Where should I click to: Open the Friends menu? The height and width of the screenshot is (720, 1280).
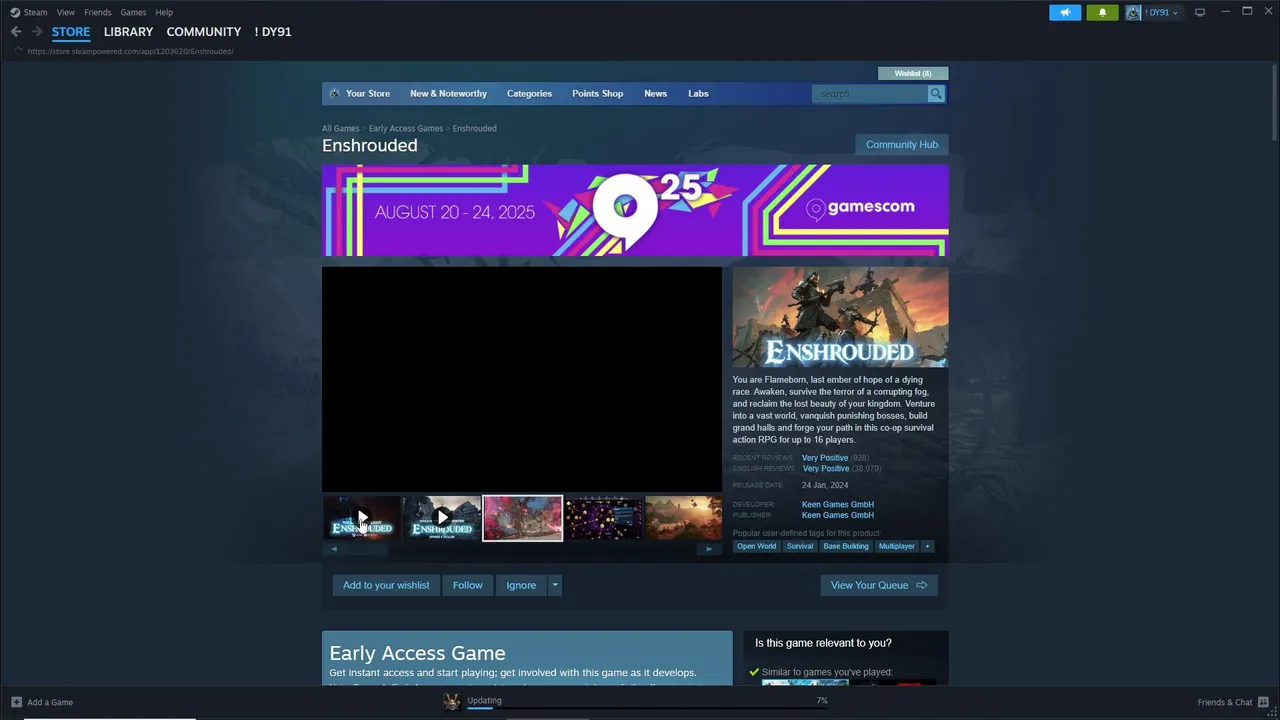(98, 12)
